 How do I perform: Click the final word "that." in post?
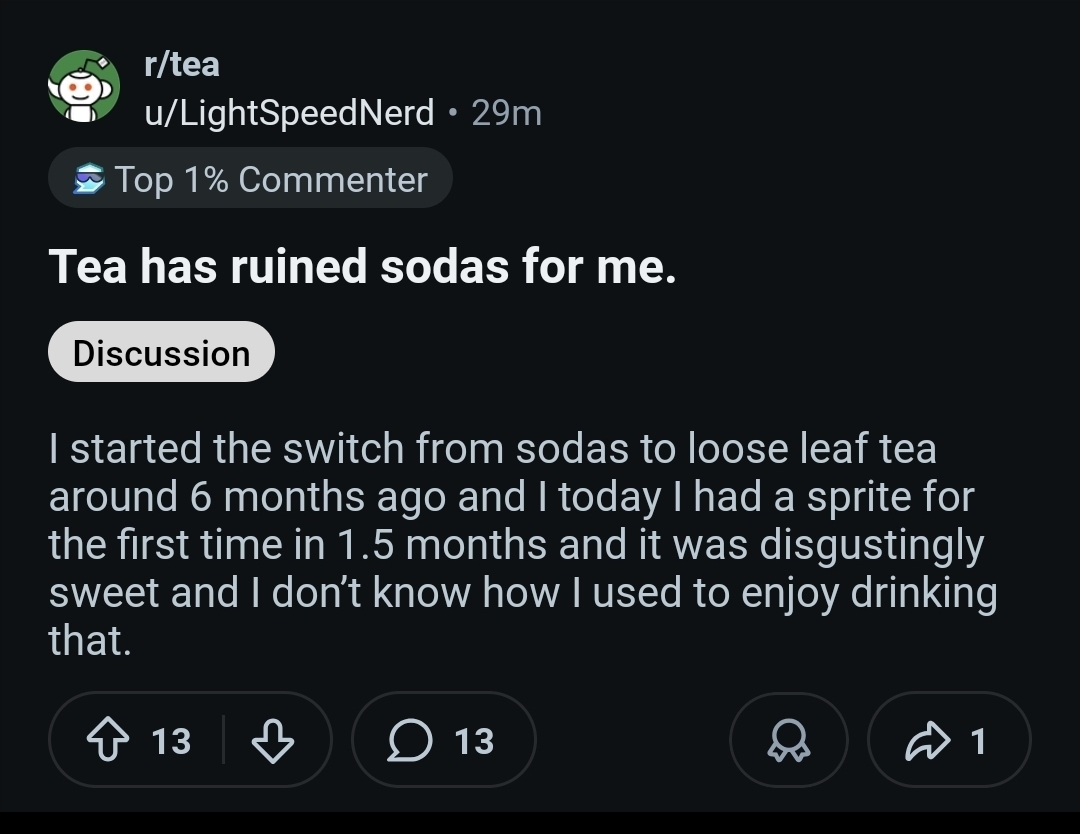pos(90,641)
